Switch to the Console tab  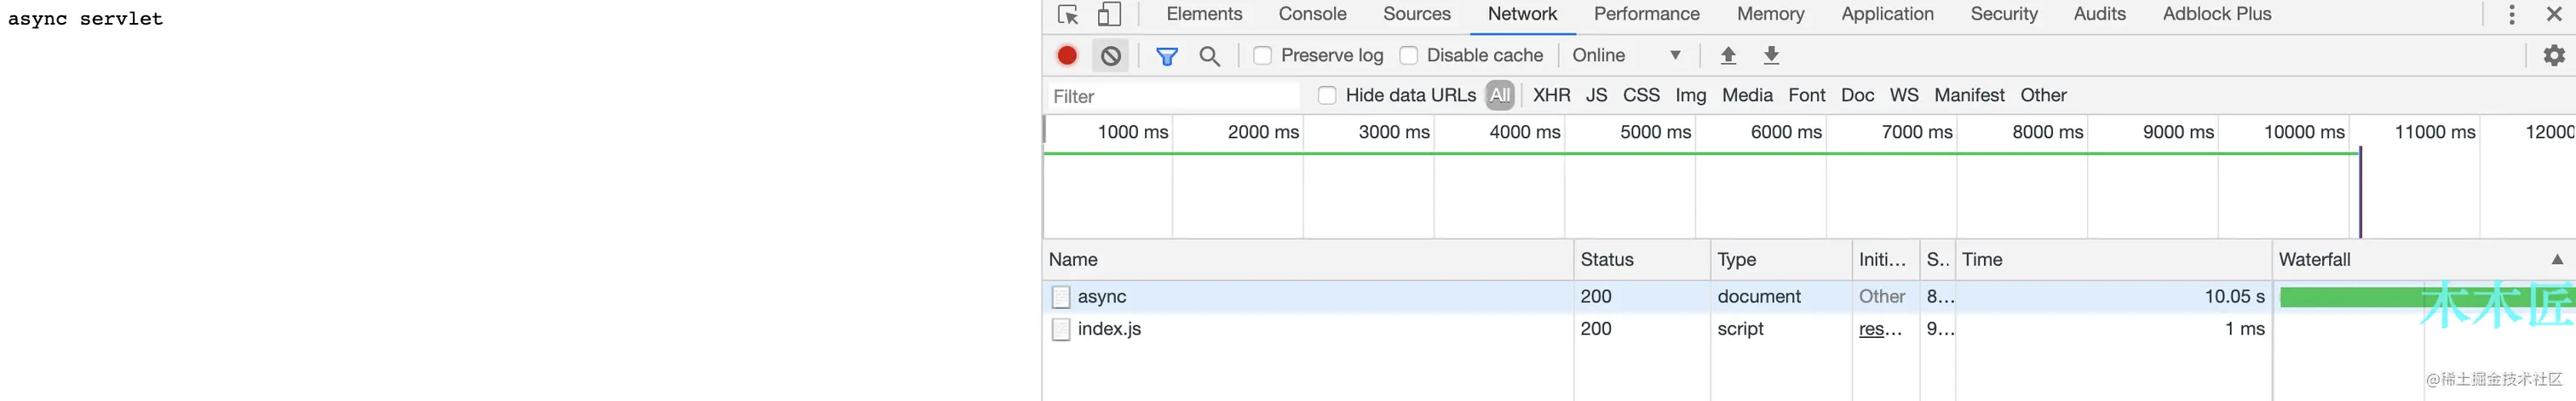click(1312, 15)
